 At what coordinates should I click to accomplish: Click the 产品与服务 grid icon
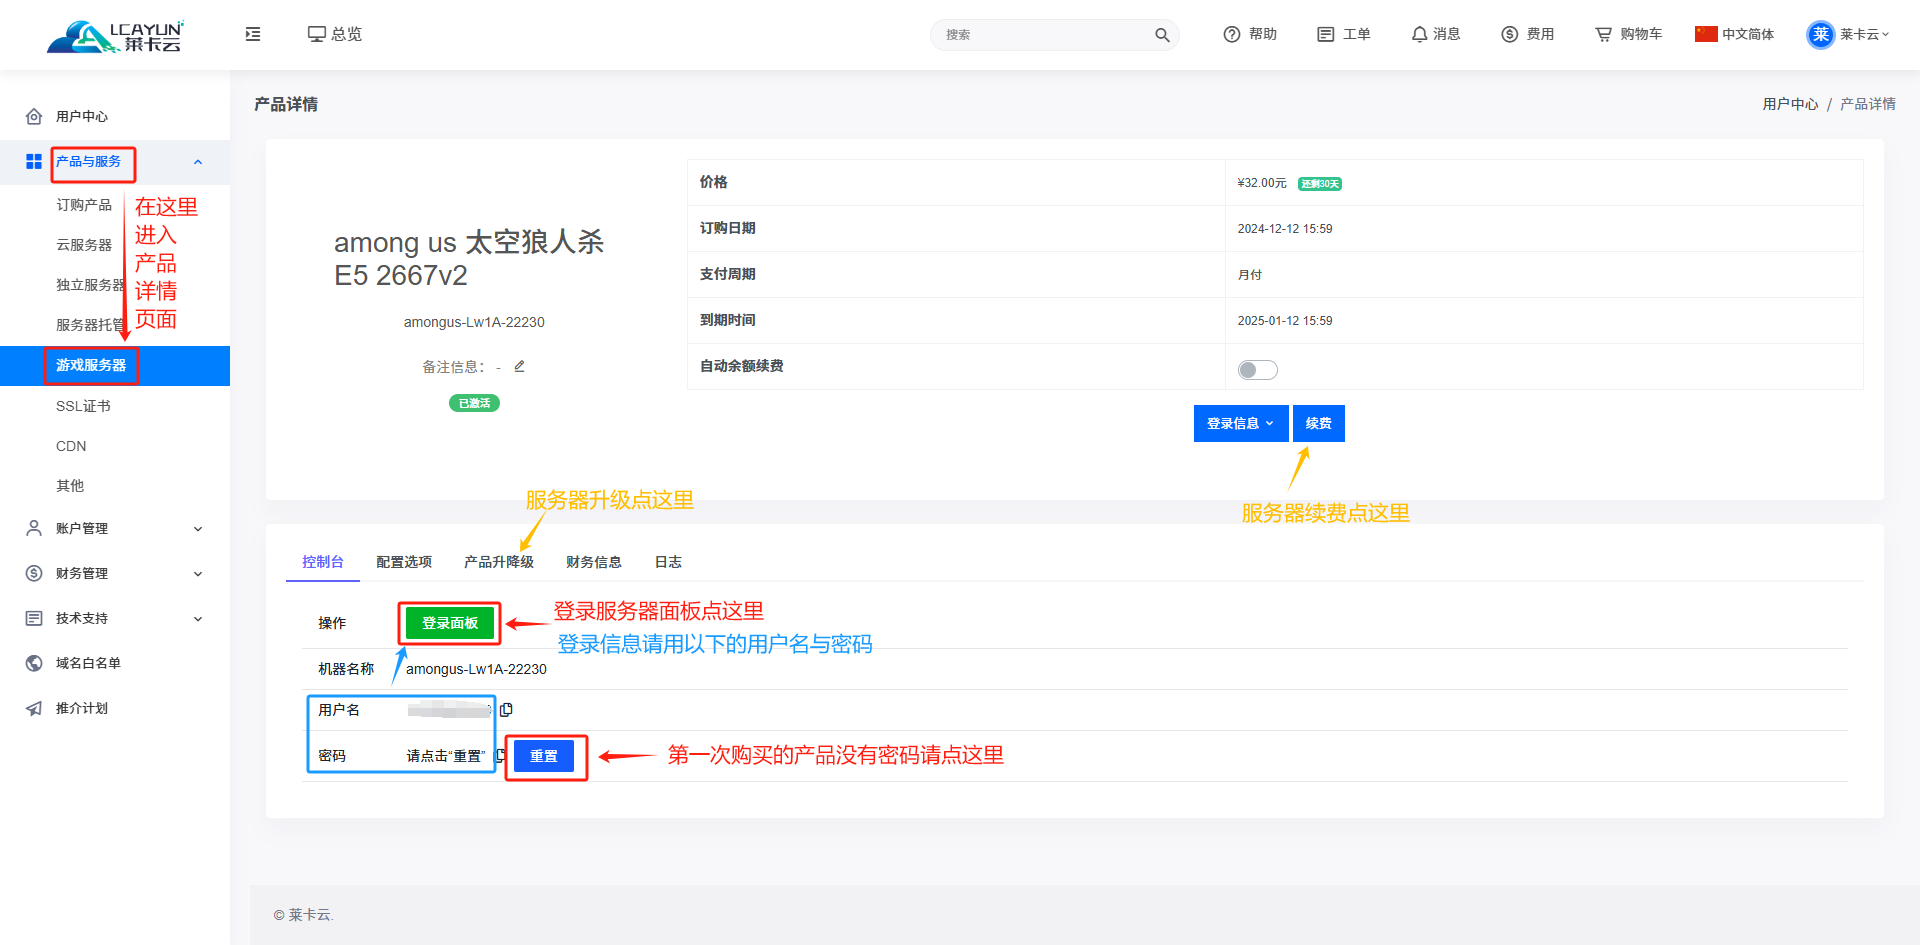pyautogui.click(x=34, y=161)
